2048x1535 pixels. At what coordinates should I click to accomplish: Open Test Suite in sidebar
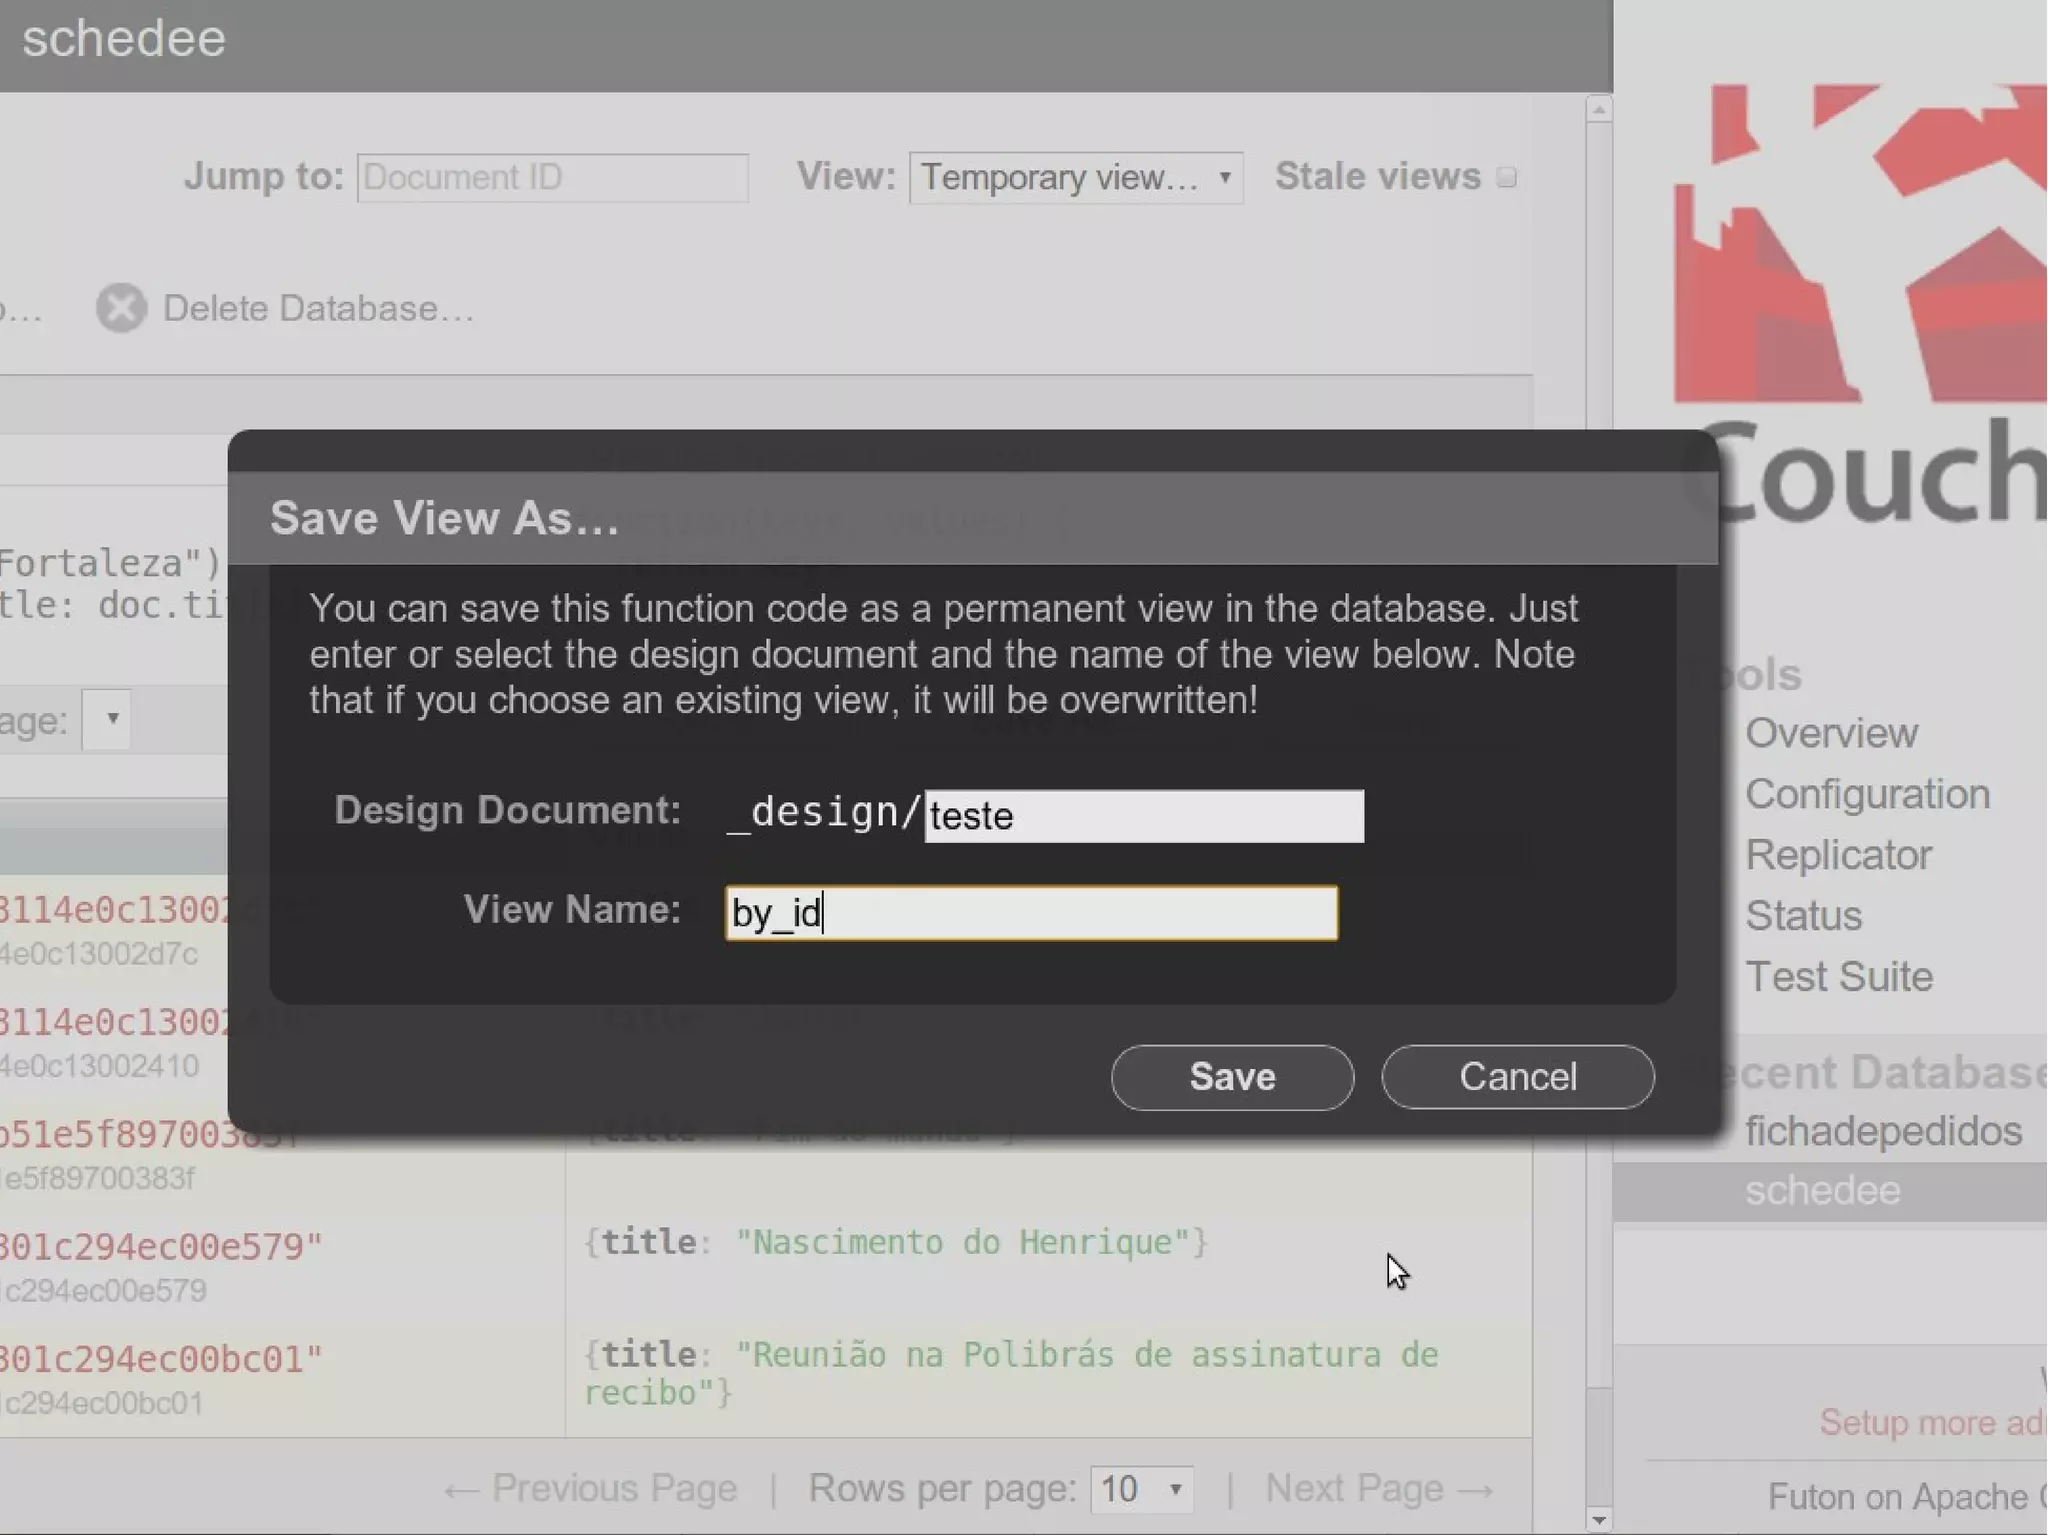point(1838,976)
